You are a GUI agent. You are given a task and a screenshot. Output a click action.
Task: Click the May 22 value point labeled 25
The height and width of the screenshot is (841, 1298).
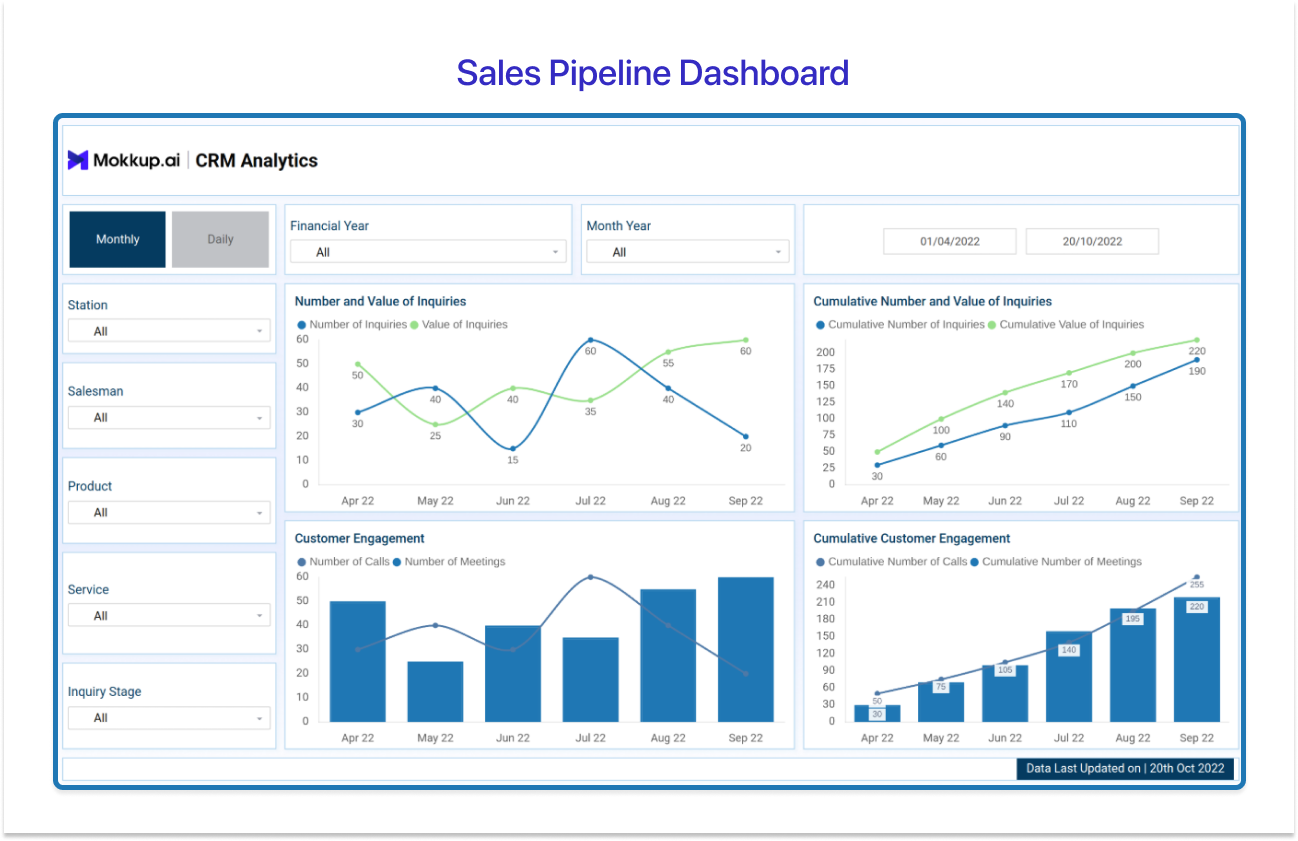(x=435, y=424)
